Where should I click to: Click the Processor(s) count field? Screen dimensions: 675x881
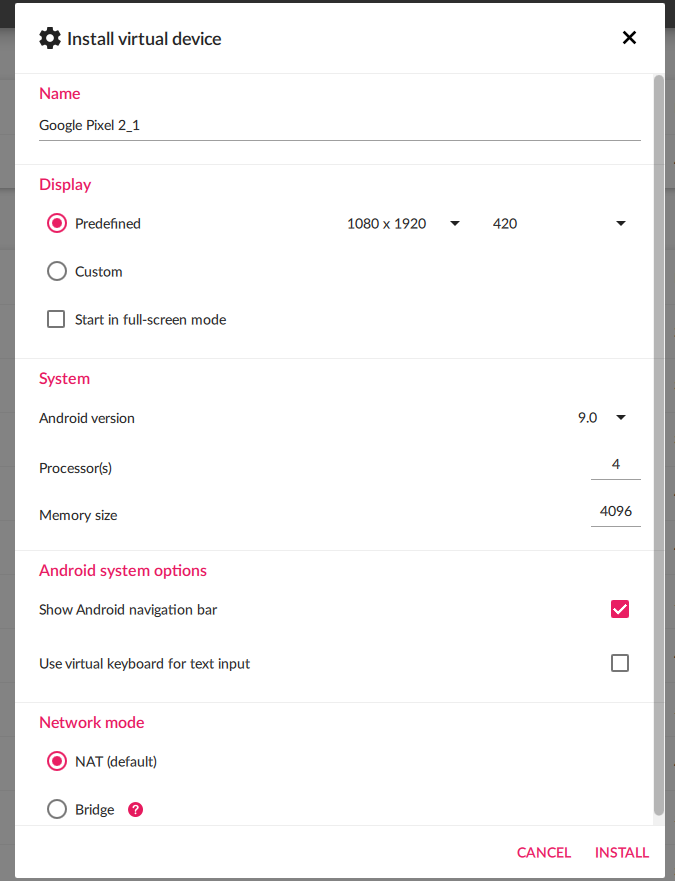tap(615, 465)
